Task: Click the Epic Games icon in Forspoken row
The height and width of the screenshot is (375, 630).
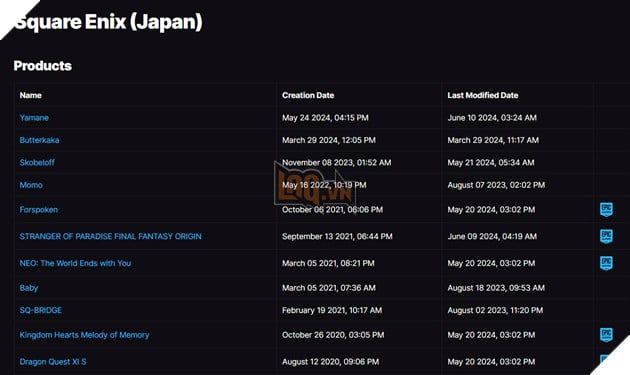Action: [606, 209]
